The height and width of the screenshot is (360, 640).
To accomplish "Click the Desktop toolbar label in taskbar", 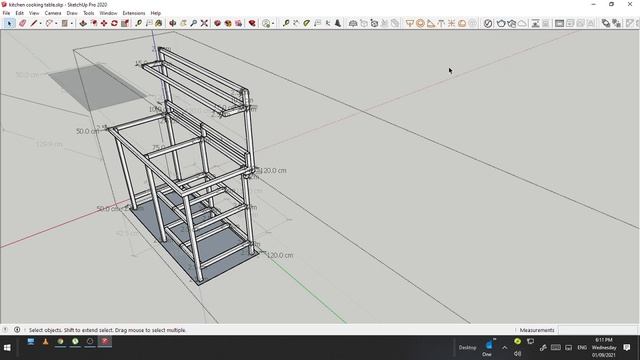I will (467, 348).
